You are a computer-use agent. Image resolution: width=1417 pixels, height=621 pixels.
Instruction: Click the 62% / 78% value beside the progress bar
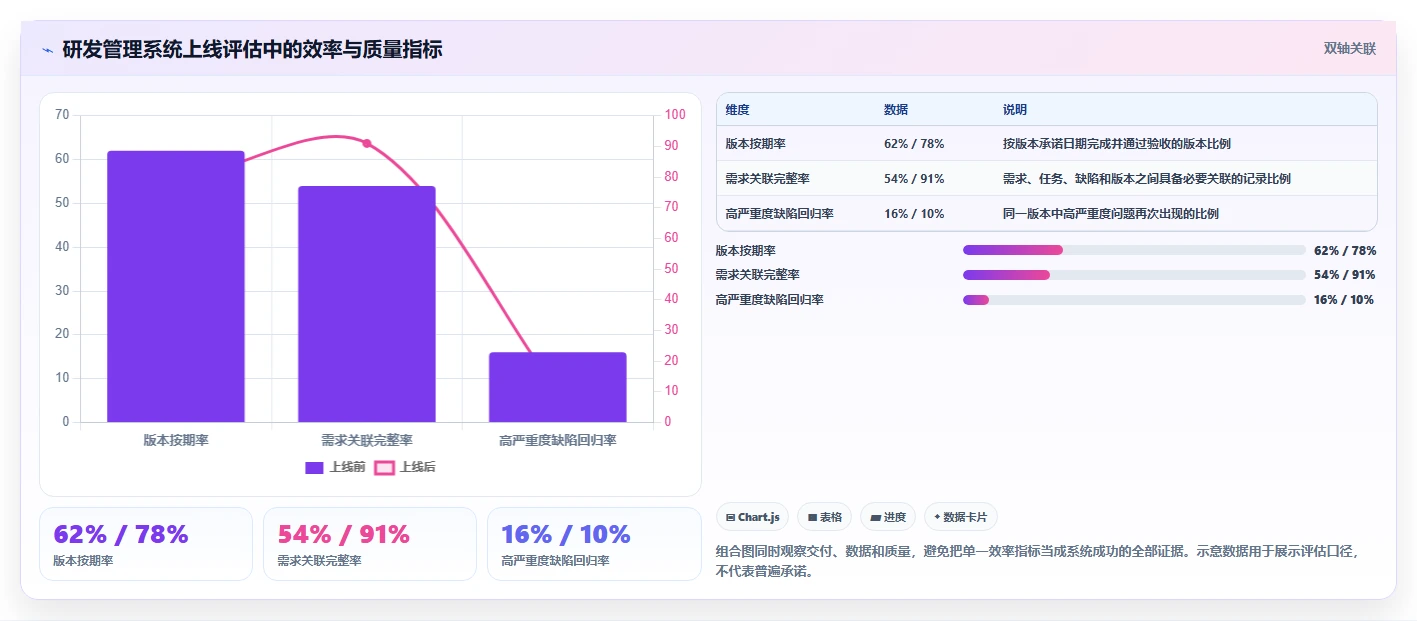[x=1345, y=250]
